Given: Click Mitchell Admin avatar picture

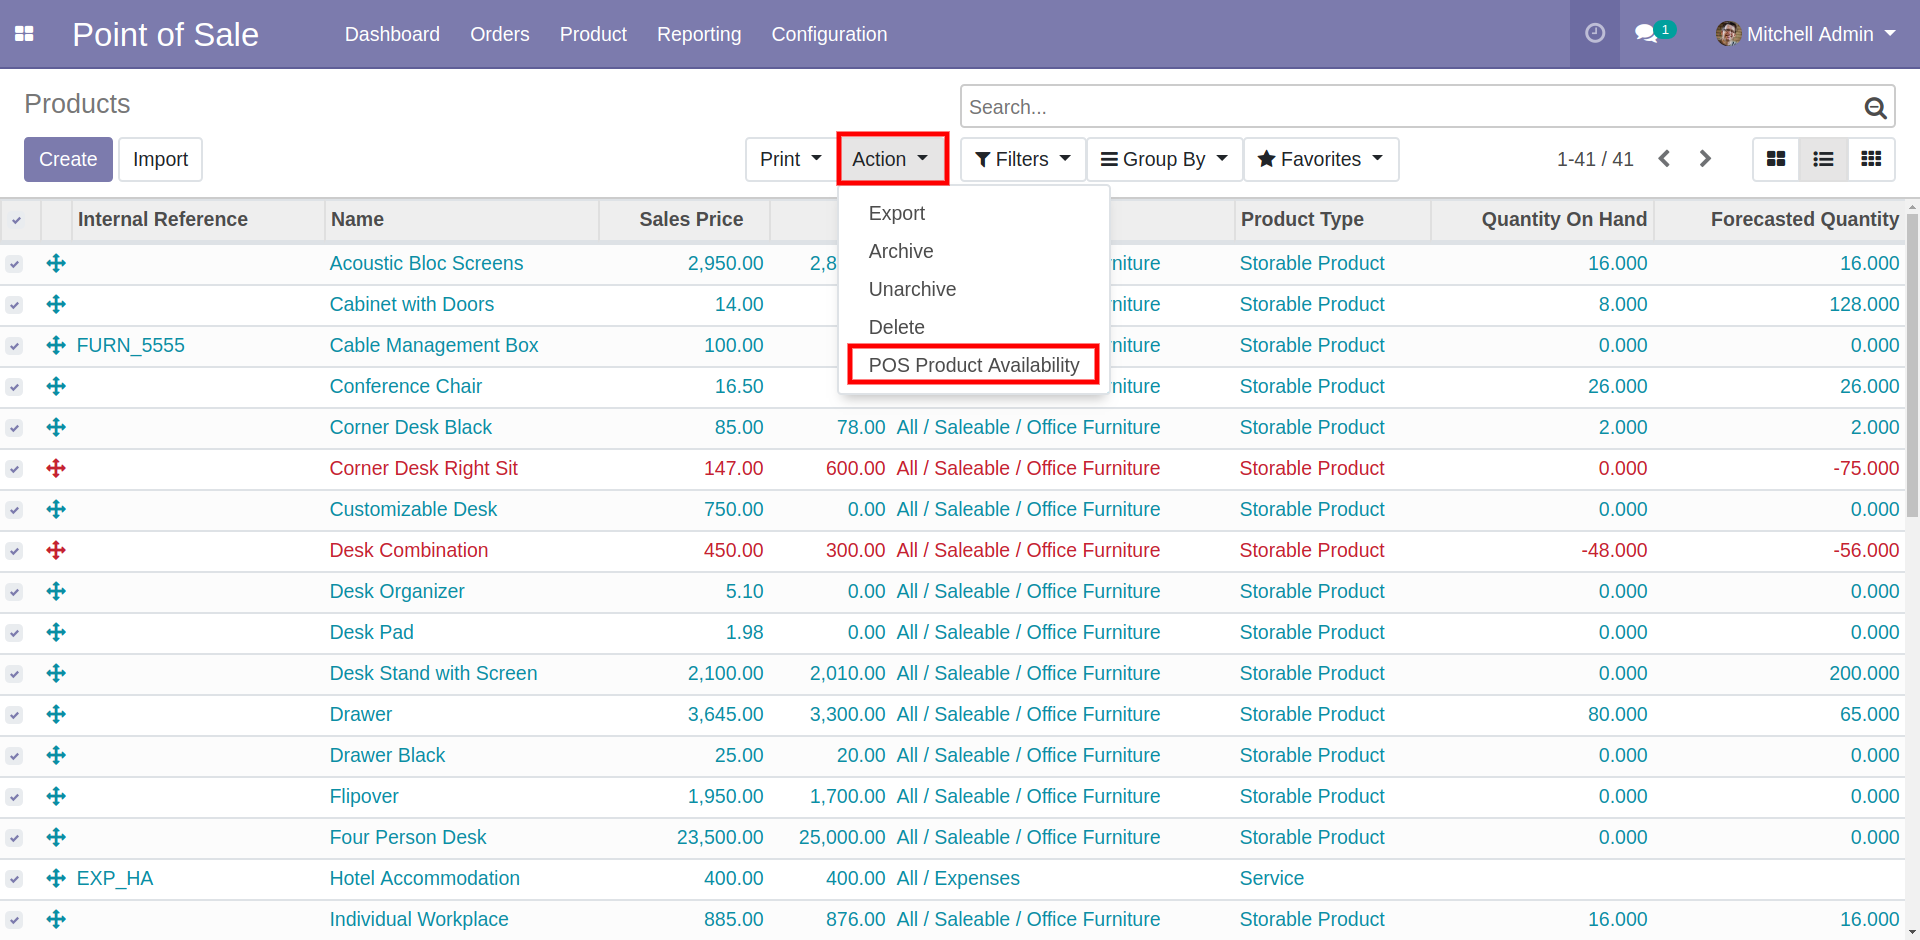Looking at the screenshot, I should click(x=1728, y=34).
